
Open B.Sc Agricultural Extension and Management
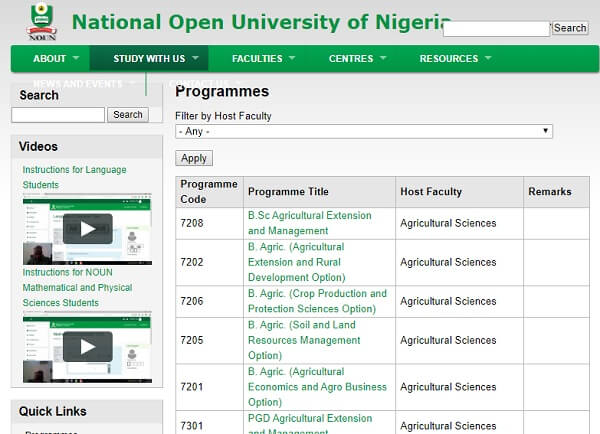click(x=310, y=223)
